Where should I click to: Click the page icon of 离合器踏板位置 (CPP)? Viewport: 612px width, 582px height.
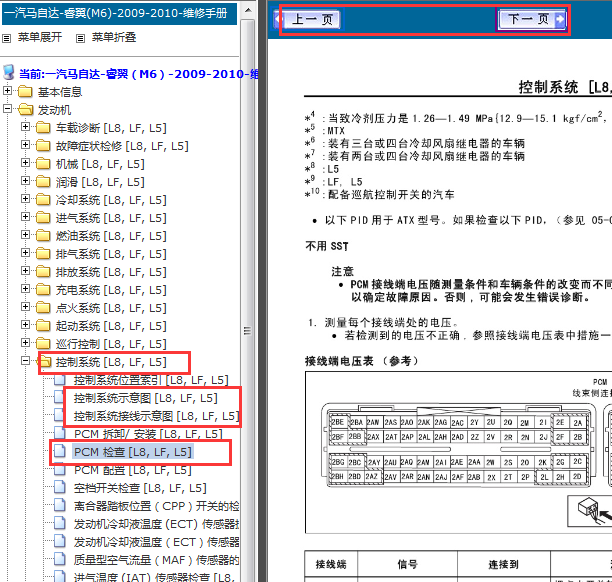[59, 505]
